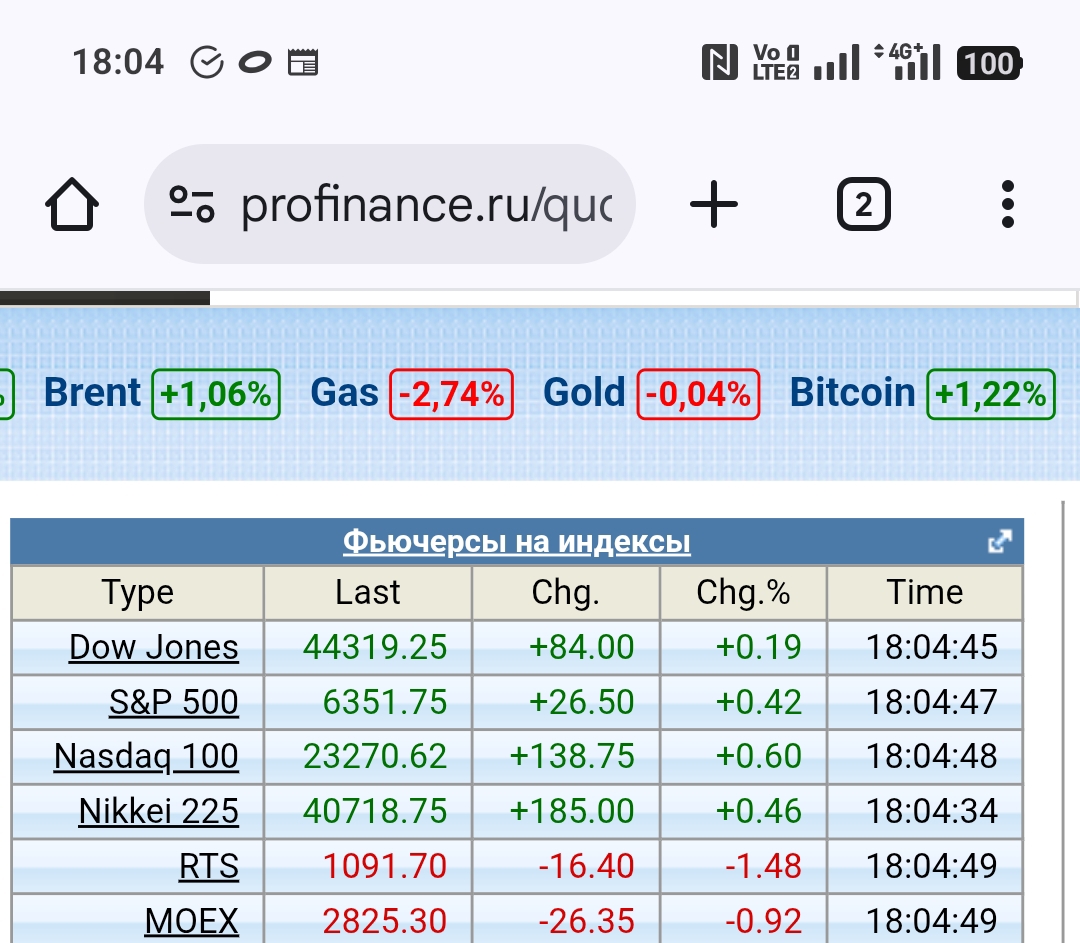Expand the index futures table popout icon

pos(999,542)
